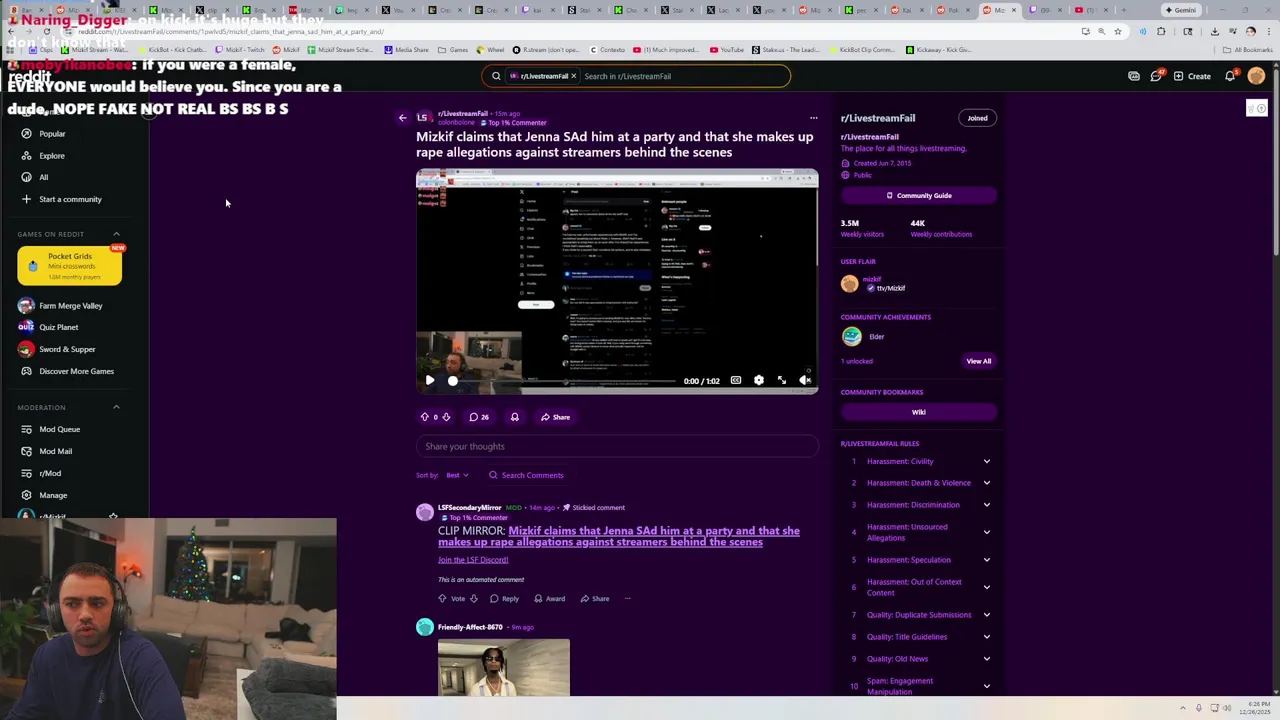Award the LSFSecondaryMirror comment
The image size is (1280, 720).
click(549, 599)
